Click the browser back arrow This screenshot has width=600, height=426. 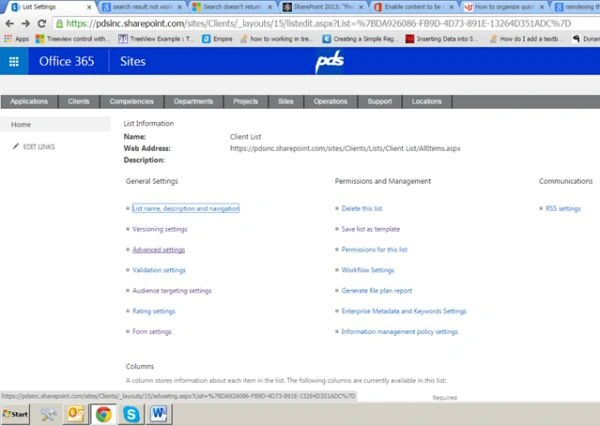point(10,24)
